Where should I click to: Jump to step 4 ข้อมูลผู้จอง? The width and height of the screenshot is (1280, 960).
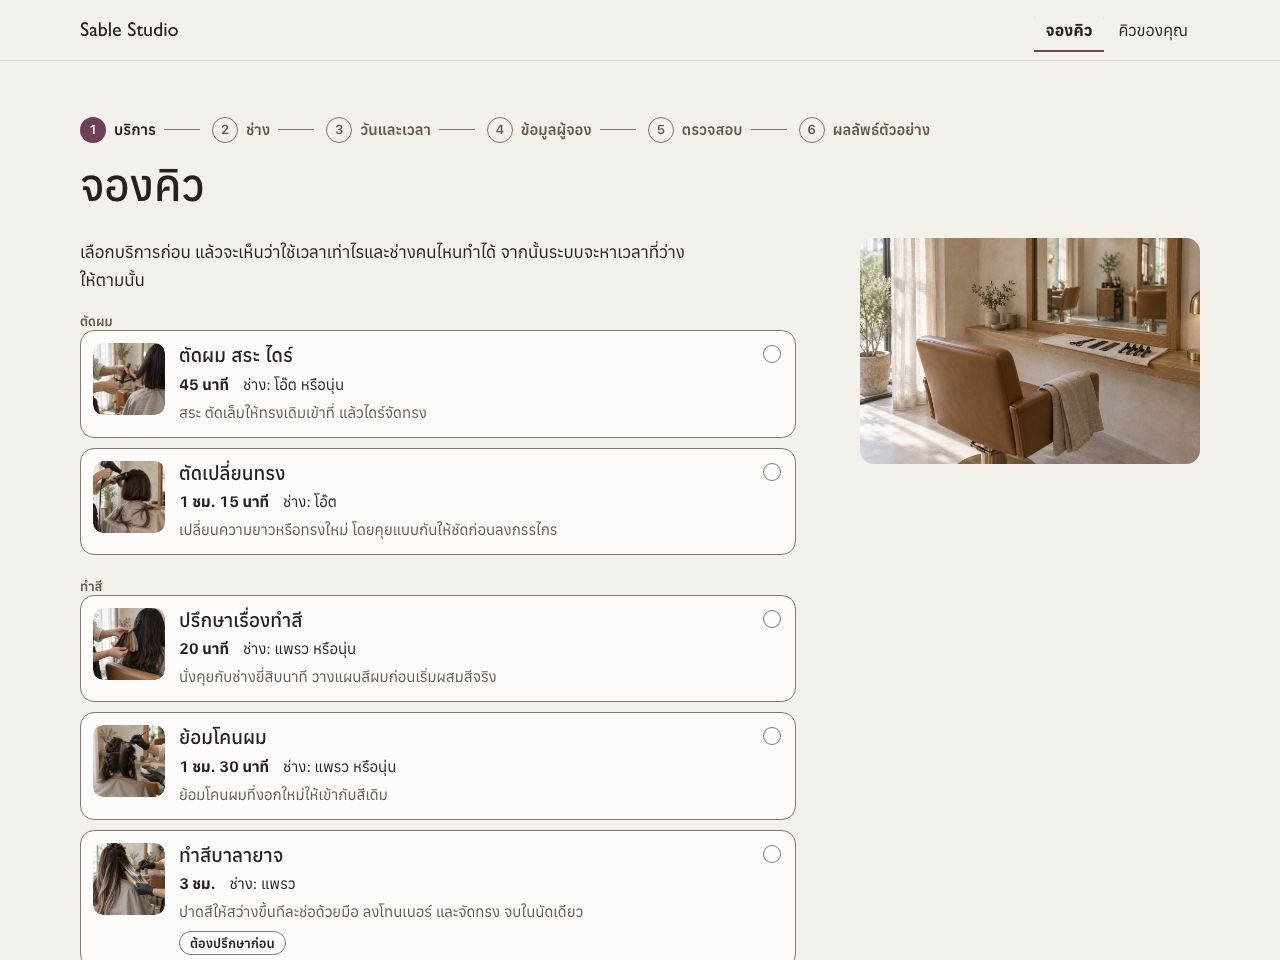539,130
